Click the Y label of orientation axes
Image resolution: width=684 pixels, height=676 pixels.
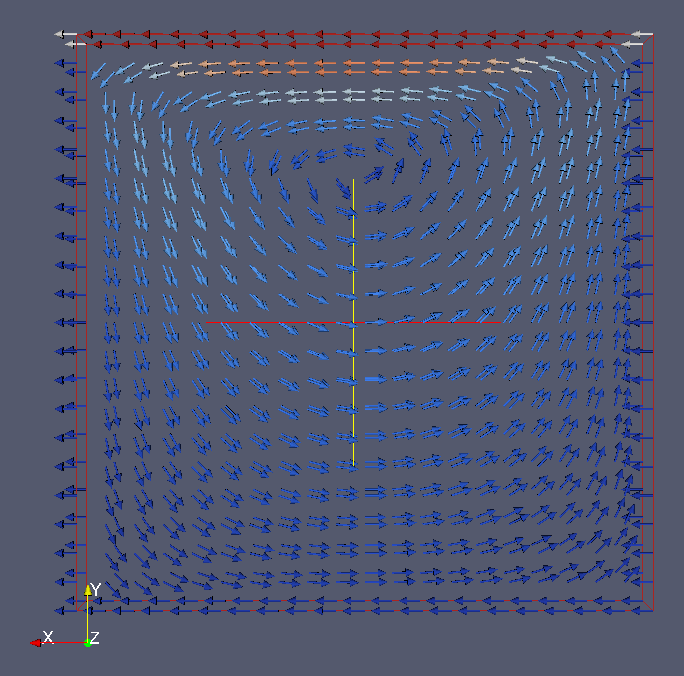[96, 589]
